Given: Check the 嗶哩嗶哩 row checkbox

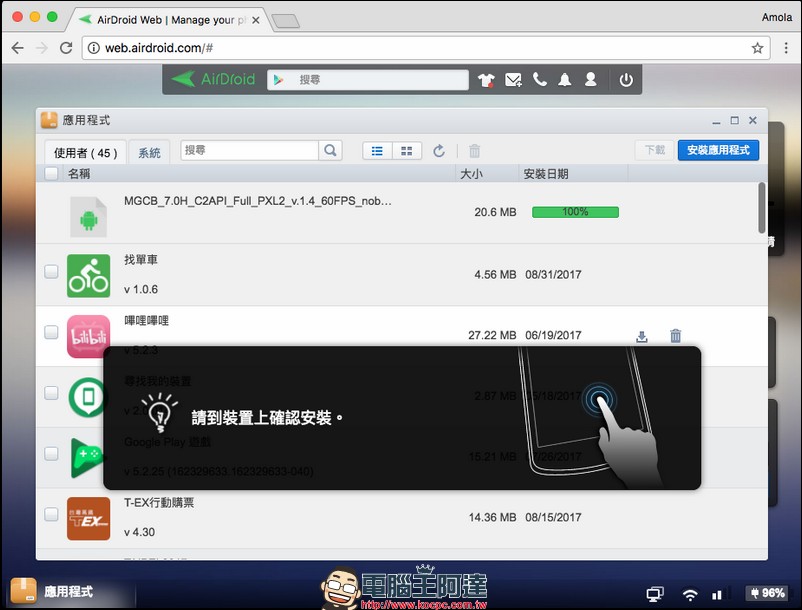Looking at the screenshot, I should pos(51,332).
